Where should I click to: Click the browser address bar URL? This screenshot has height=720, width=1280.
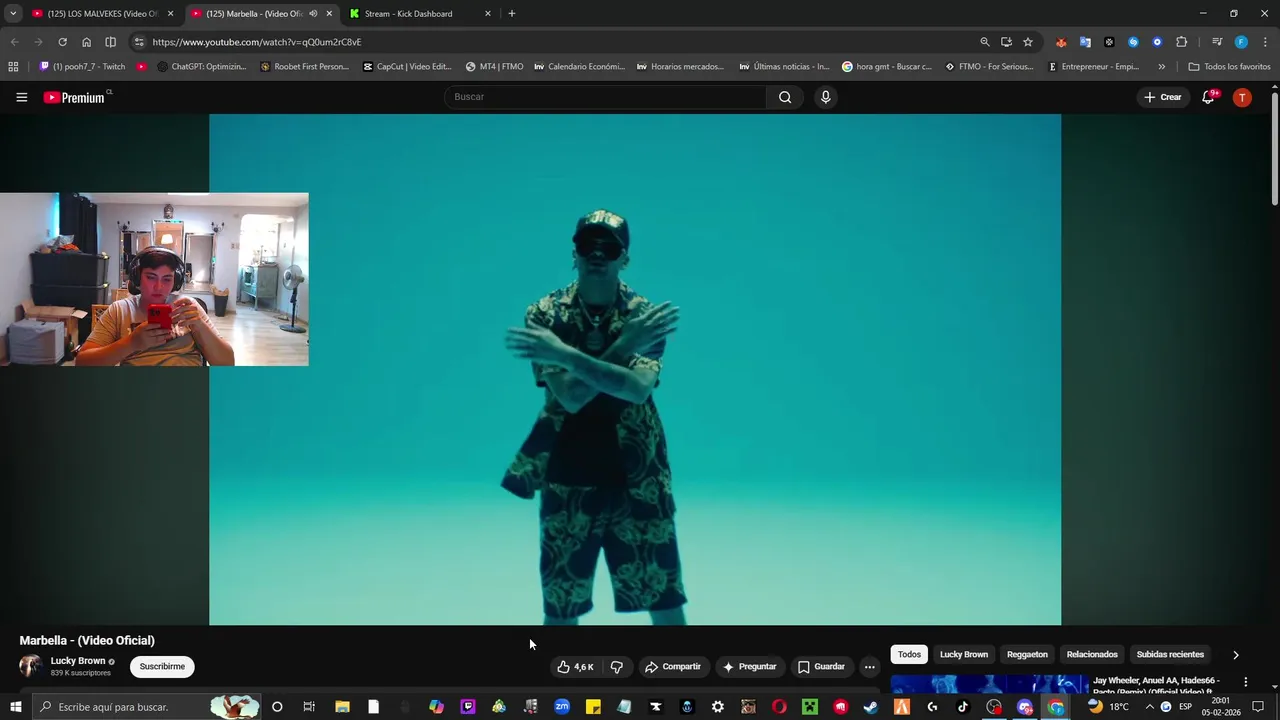pos(257,42)
